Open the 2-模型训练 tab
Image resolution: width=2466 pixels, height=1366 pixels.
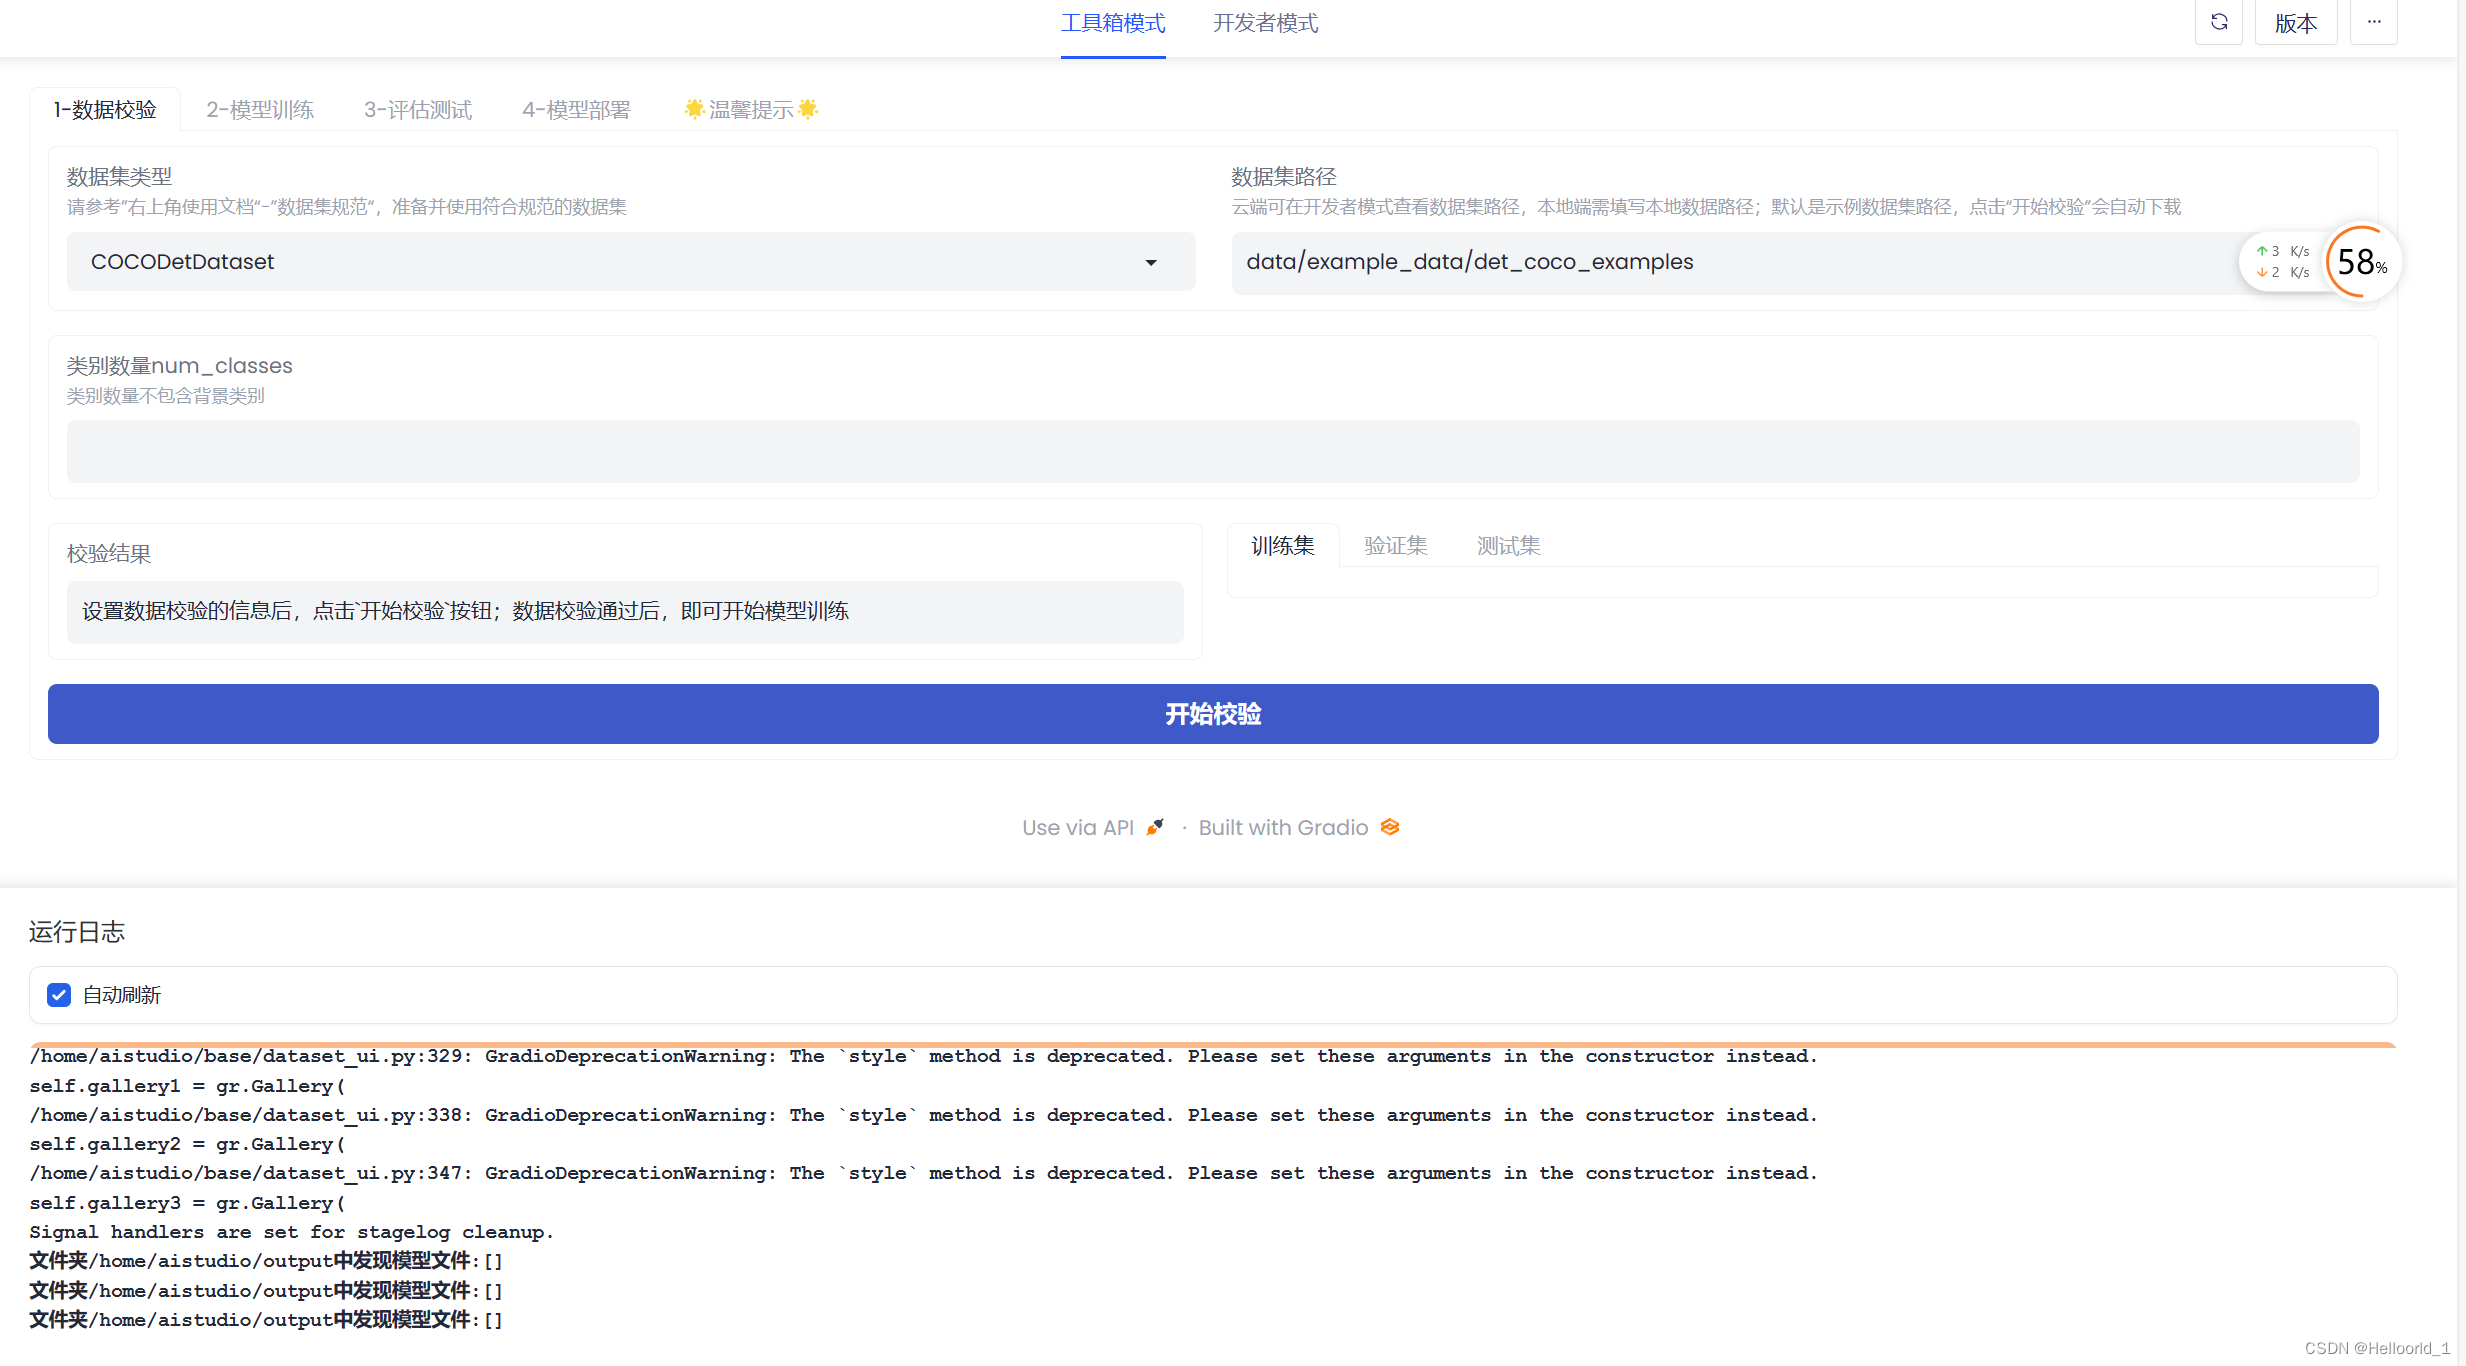tap(260, 109)
